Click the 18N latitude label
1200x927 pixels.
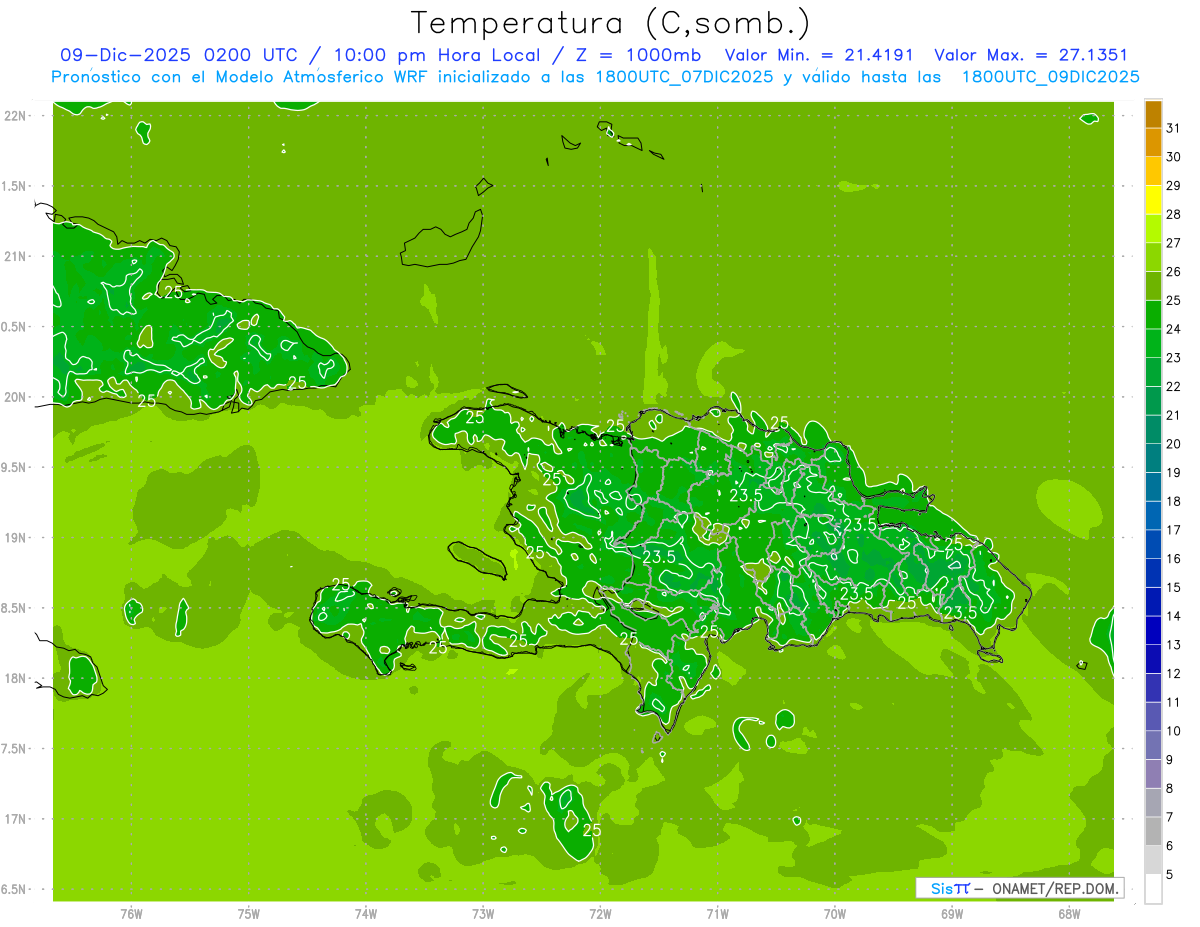[x=15, y=678]
